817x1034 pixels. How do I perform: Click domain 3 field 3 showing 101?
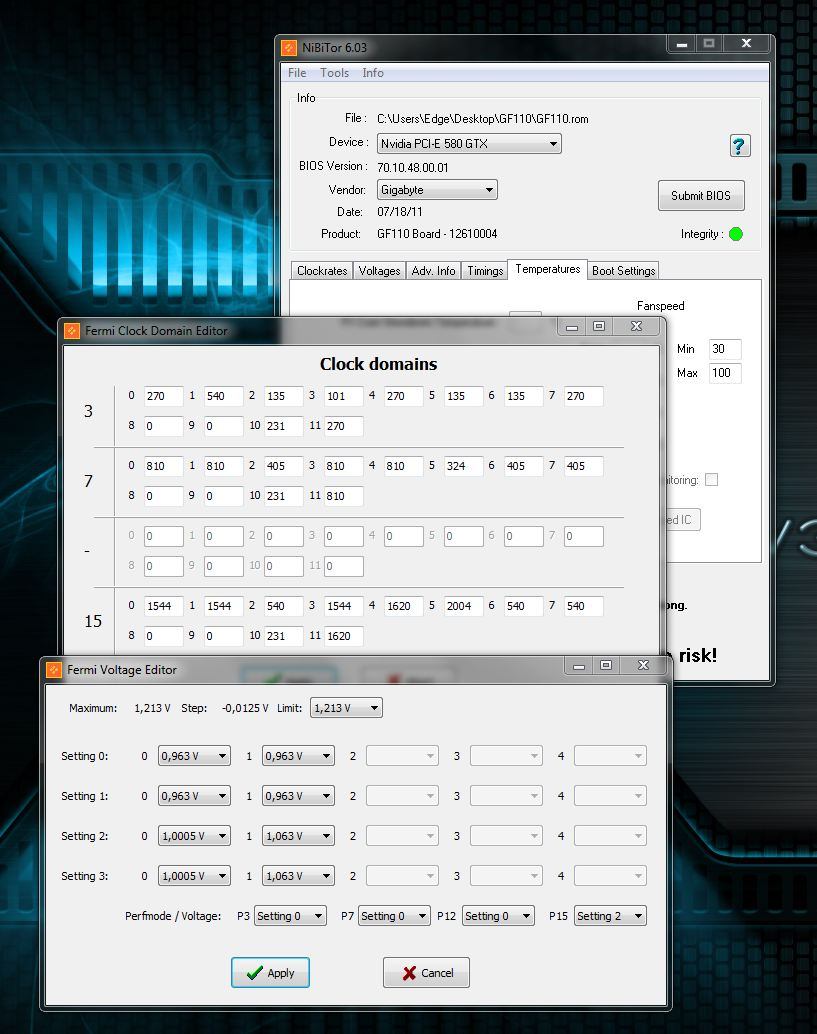click(344, 396)
